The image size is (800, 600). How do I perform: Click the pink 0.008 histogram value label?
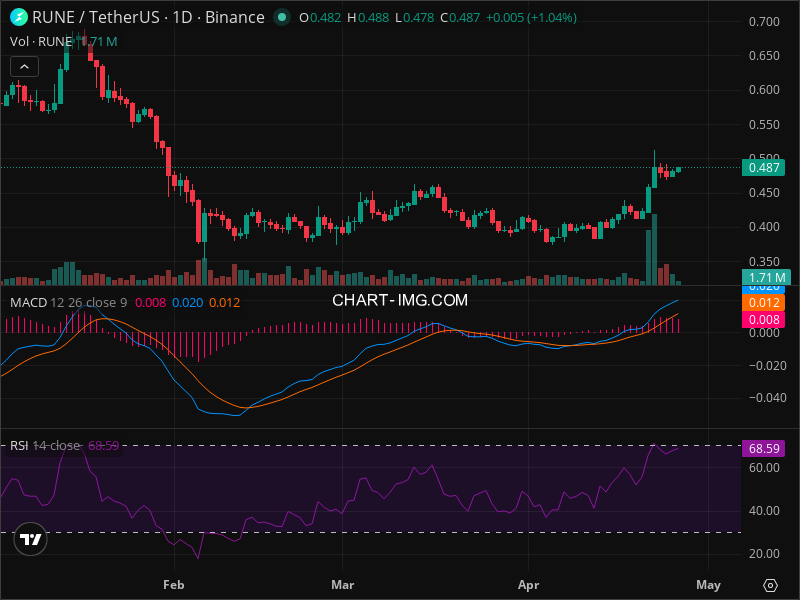click(763, 319)
